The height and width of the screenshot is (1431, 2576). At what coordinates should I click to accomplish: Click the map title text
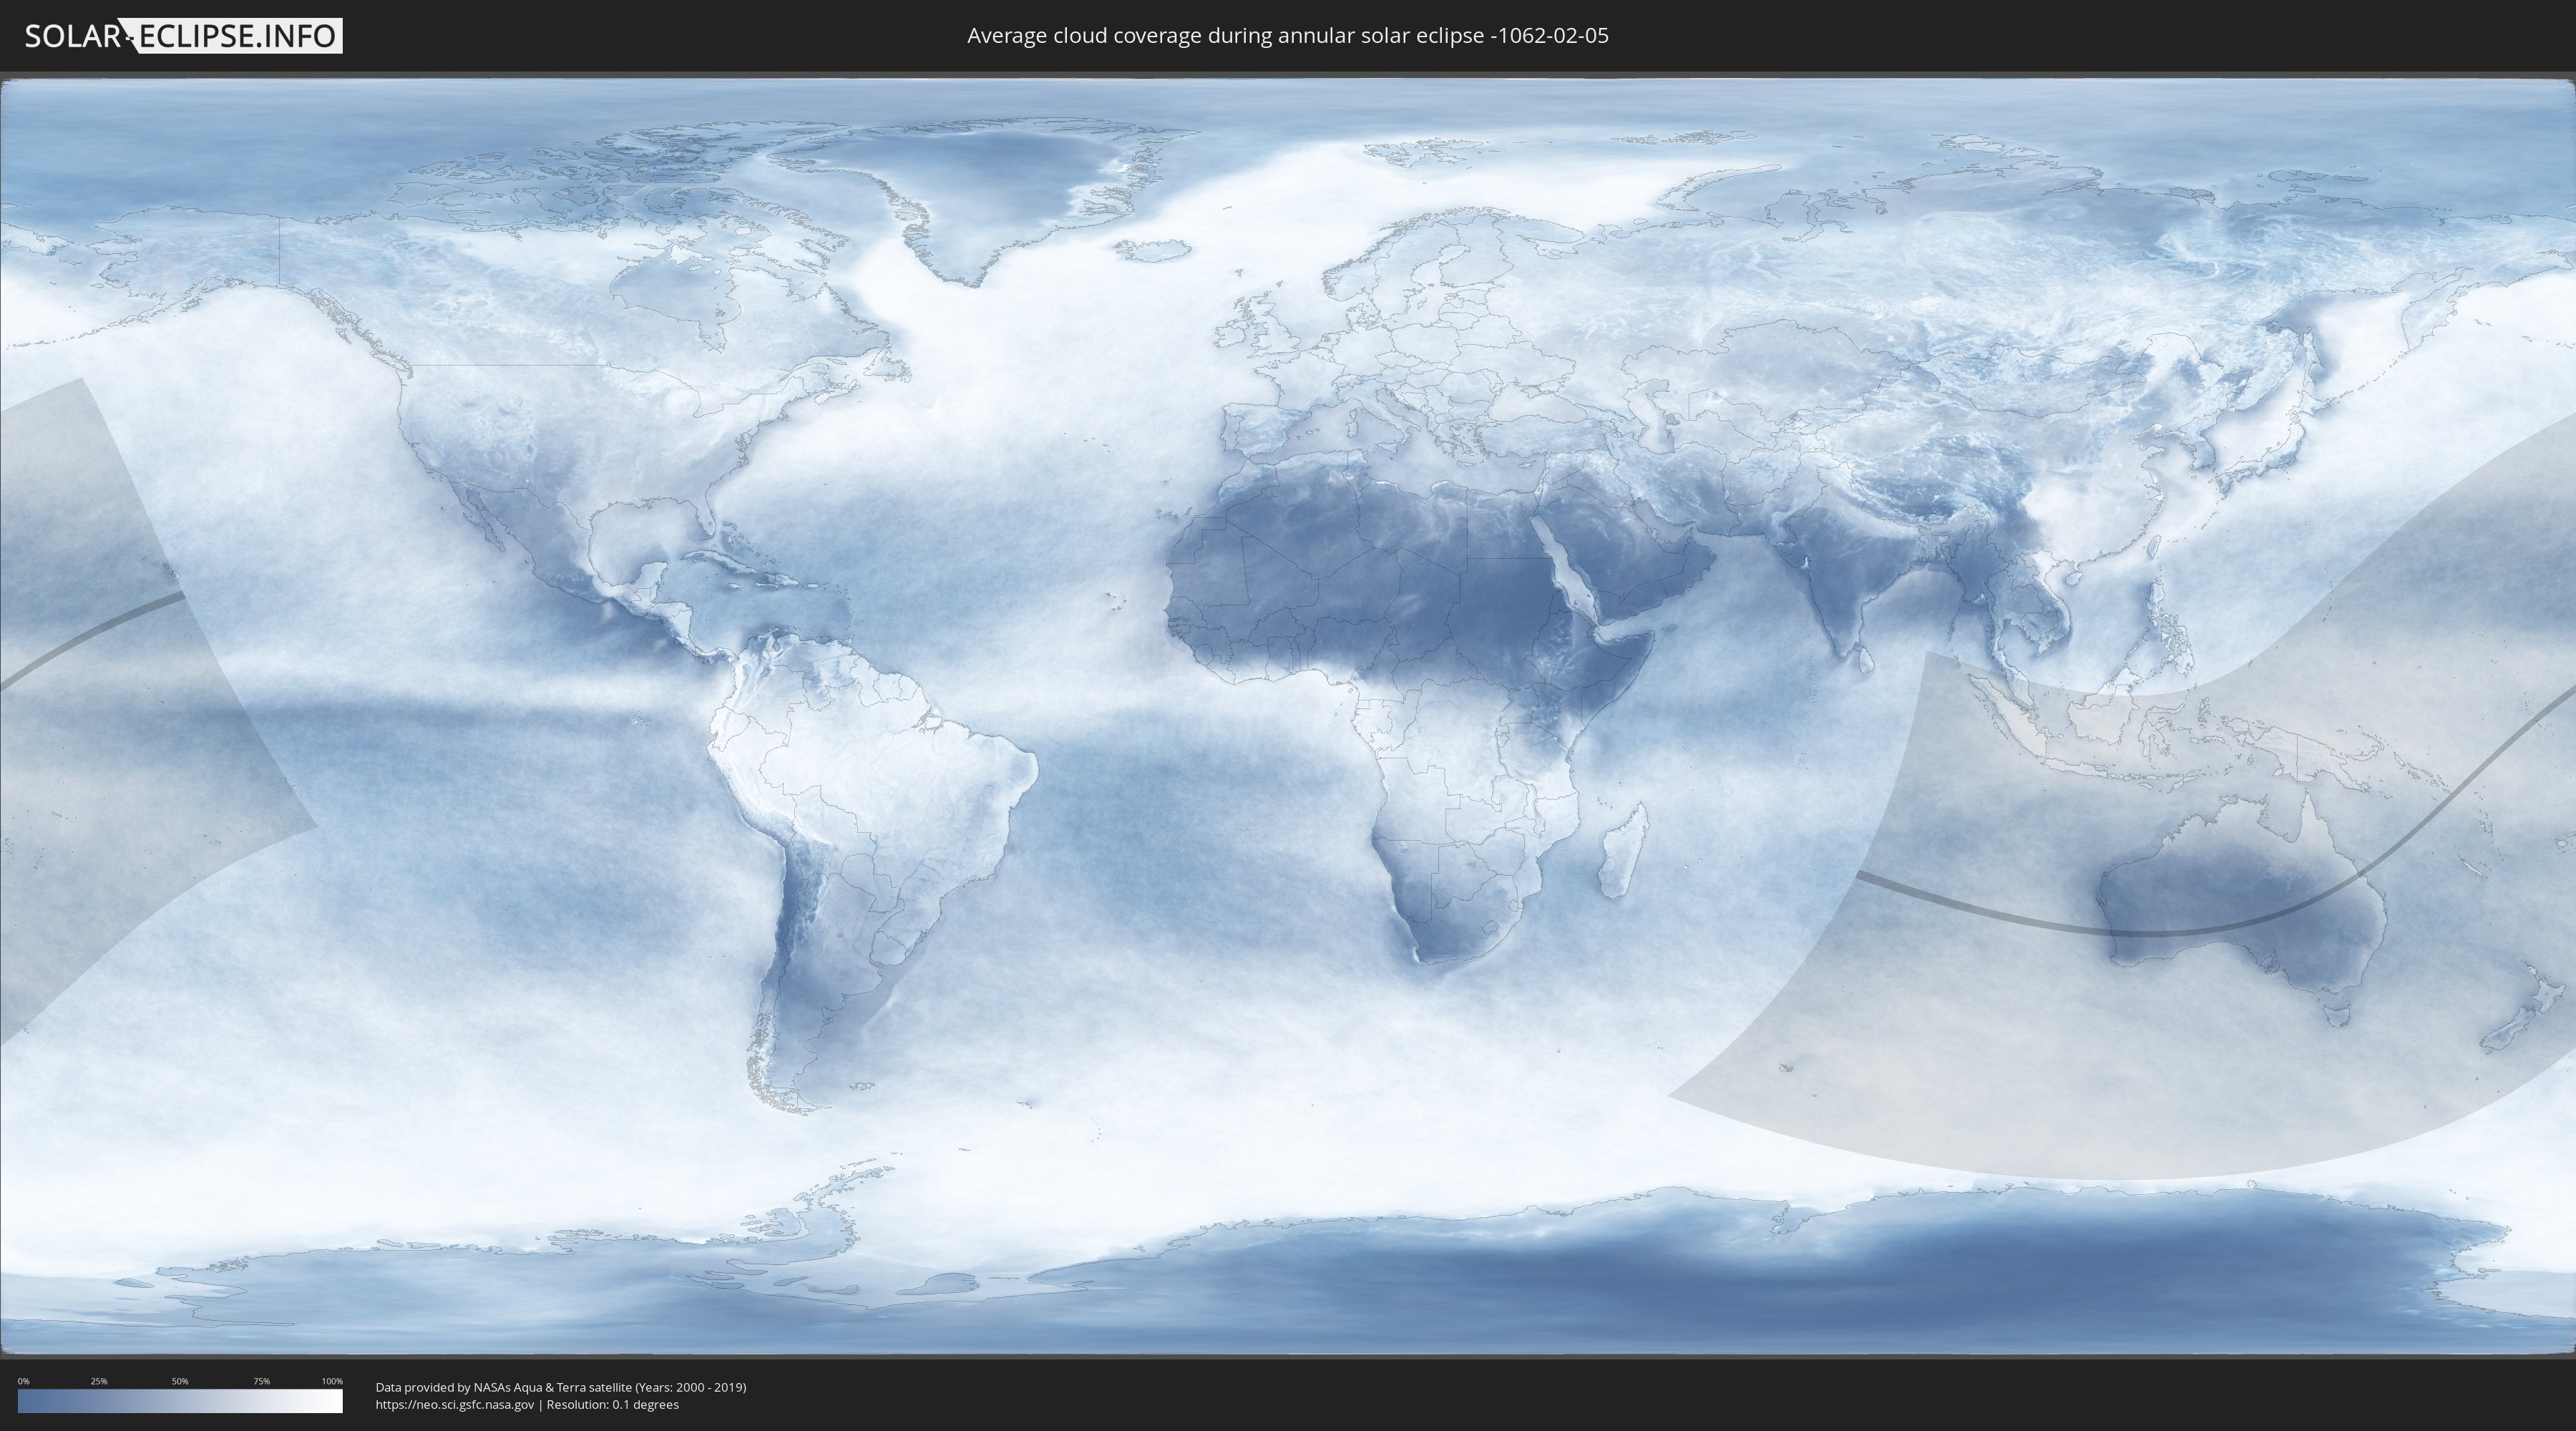[1287, 36]
